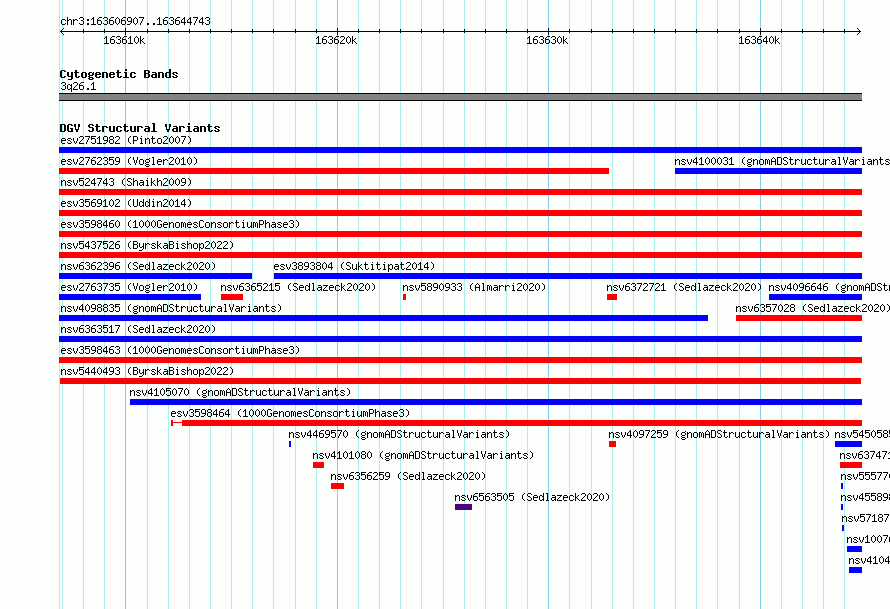Click the DGV Structural Variants track title
890x609 pixels.
140,128
